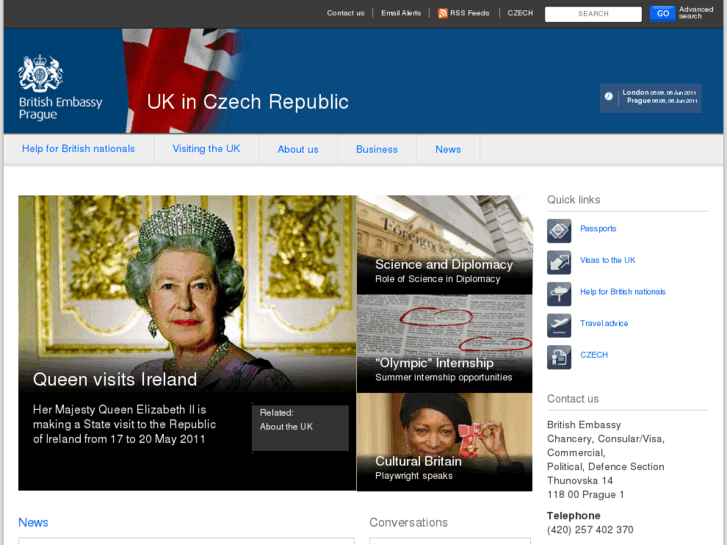Click the Contact us sidebar heading

573,399
